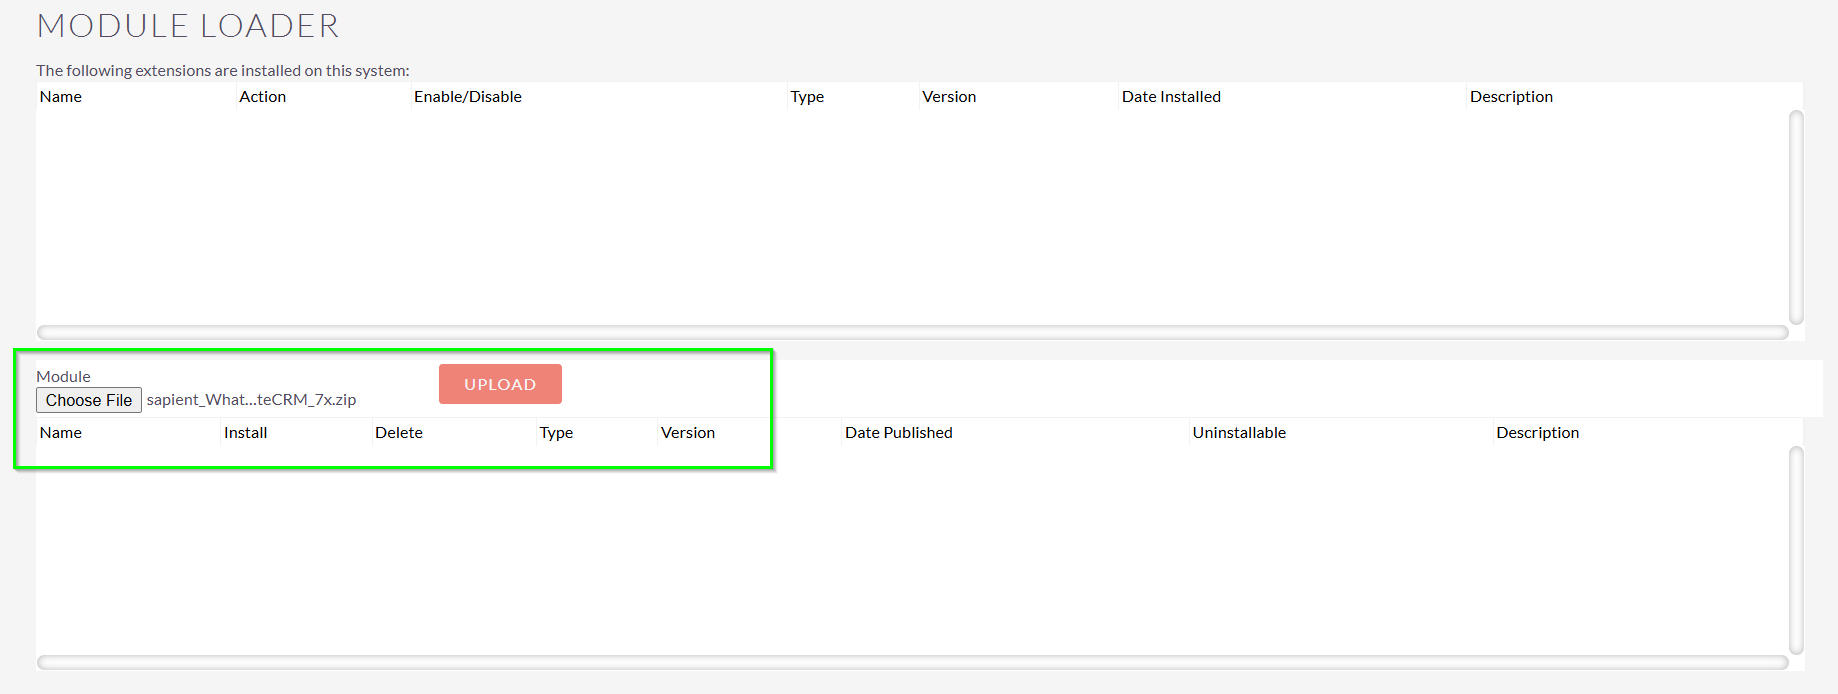Screen dimensions: 1838x694
Task: Click horizontal scrollbar under uploaded modules table
Action: point(912,662)
